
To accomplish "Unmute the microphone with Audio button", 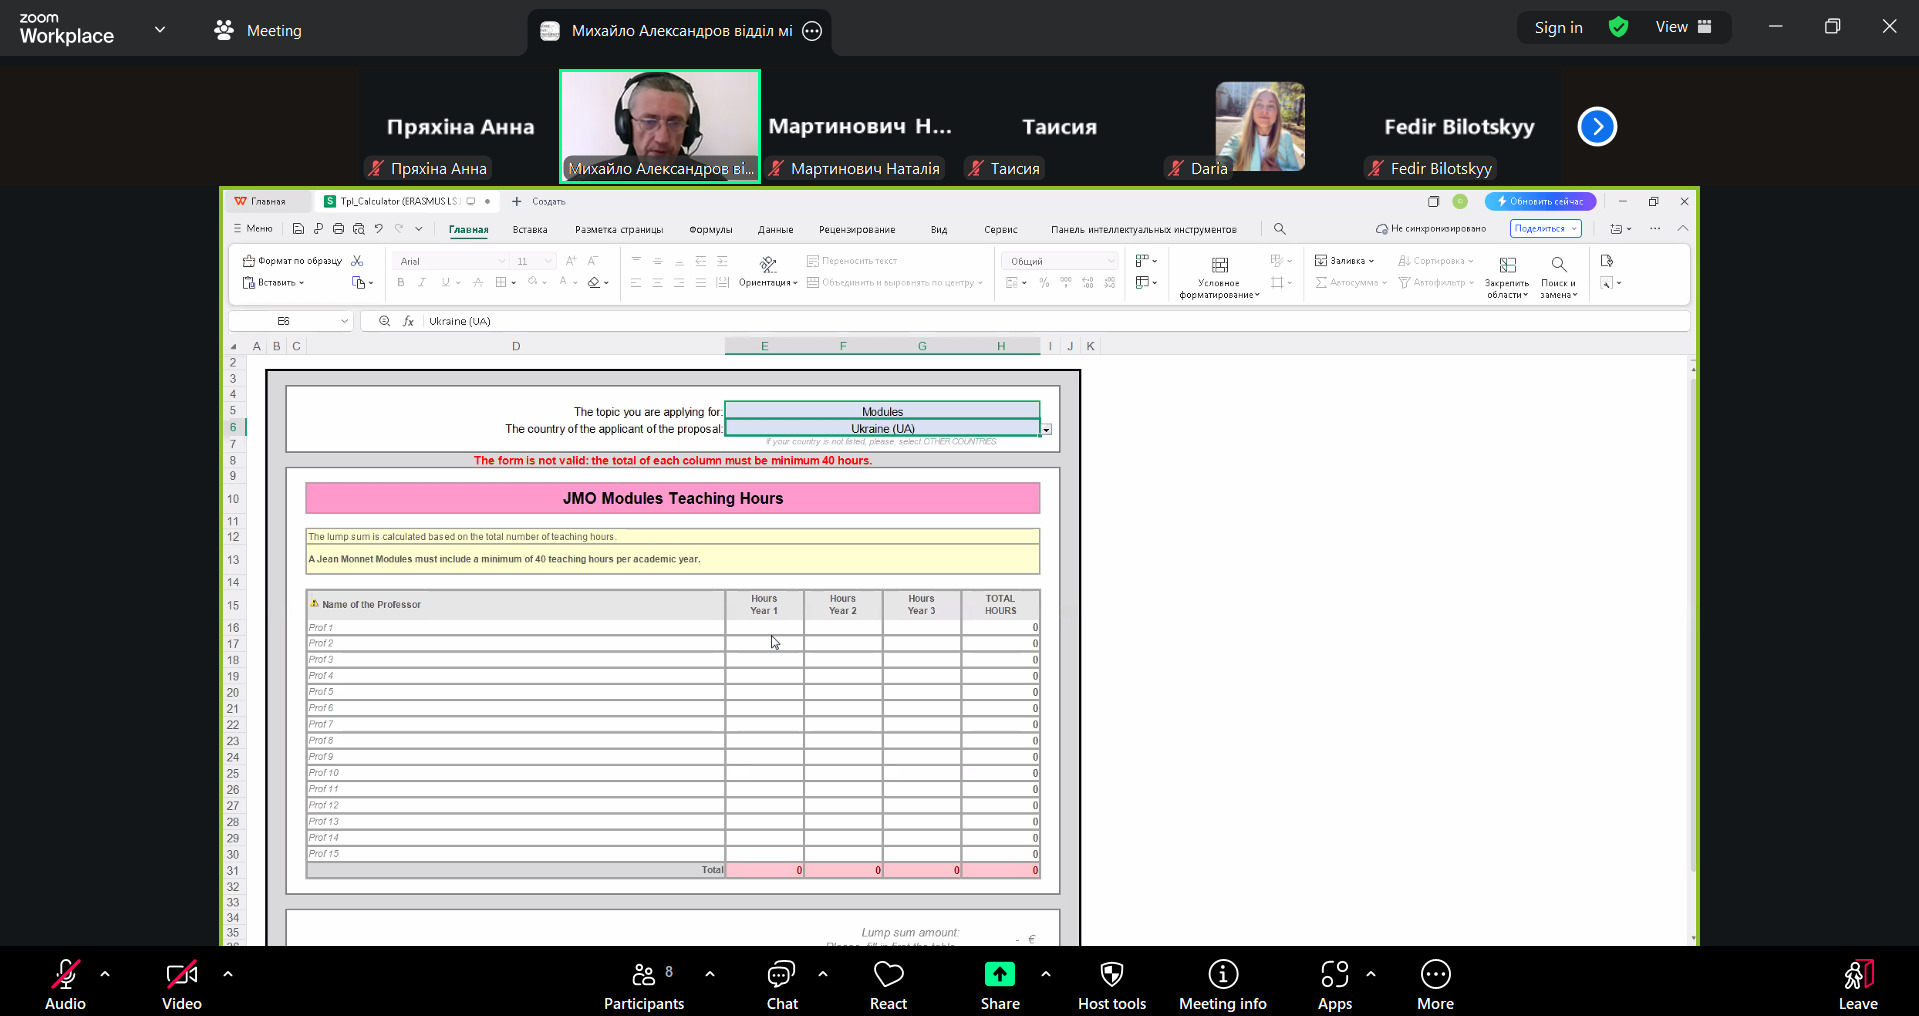I will pos(66,984).
